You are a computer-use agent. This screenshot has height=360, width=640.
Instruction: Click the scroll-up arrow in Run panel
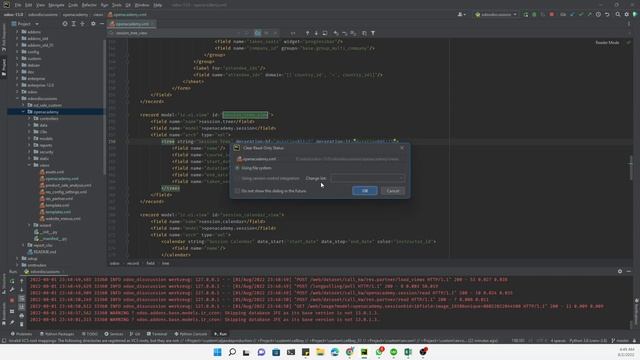(22, 281)
